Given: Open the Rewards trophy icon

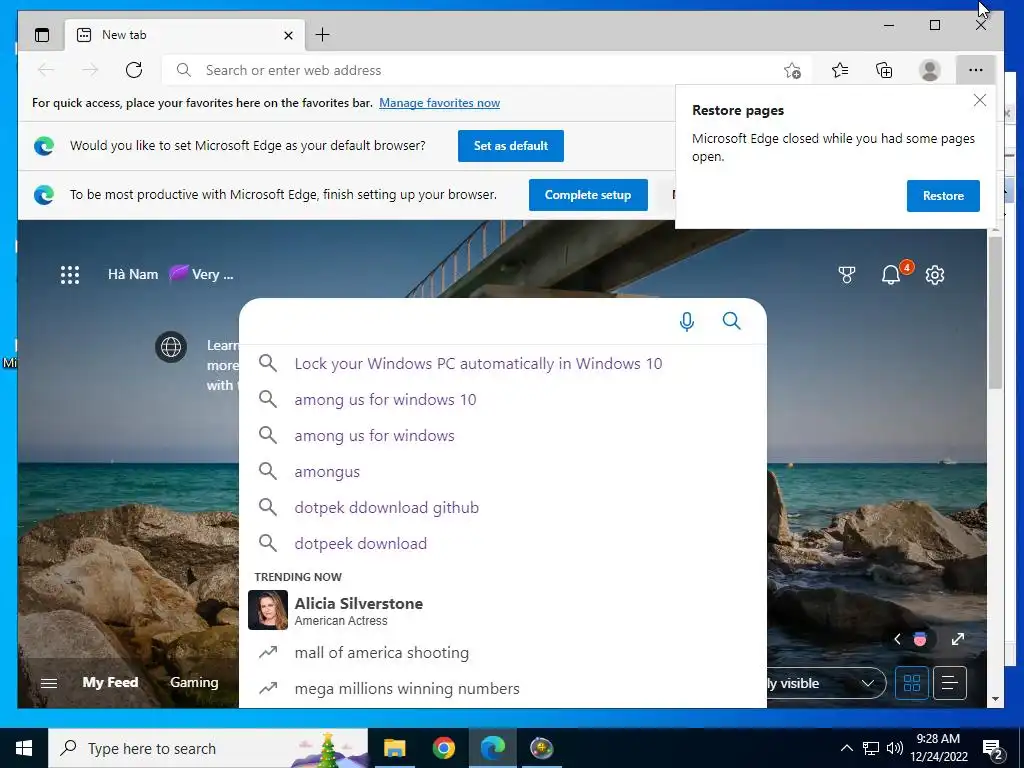Looking at the screenshot, I should 846,275.
